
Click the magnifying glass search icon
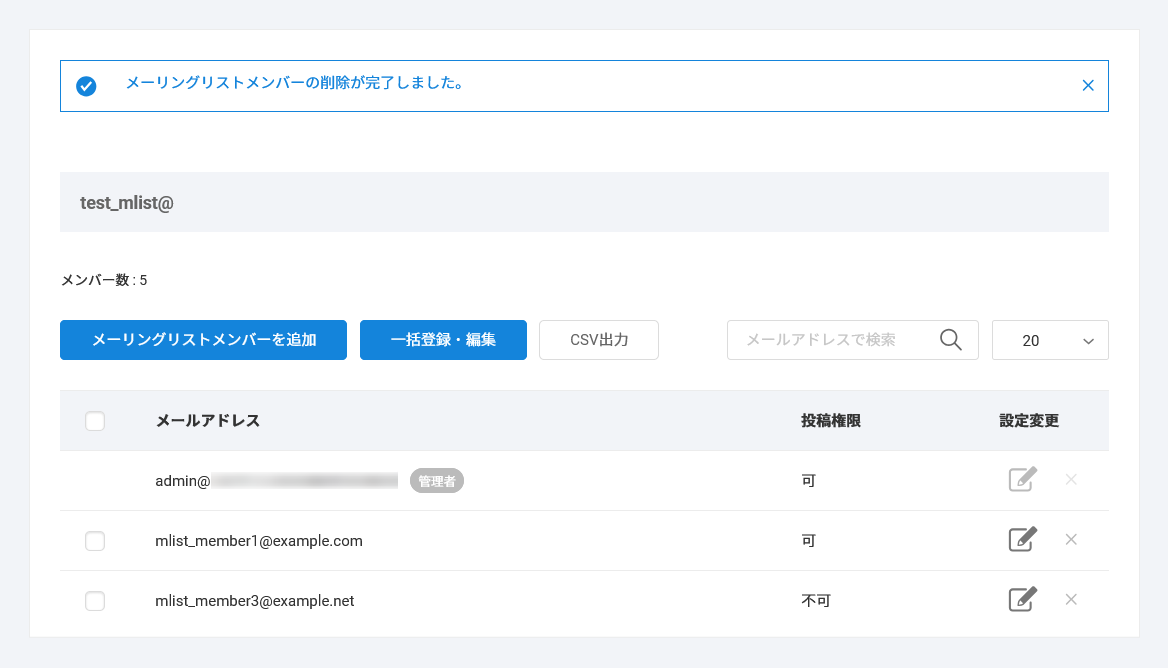tap(951, 340)
